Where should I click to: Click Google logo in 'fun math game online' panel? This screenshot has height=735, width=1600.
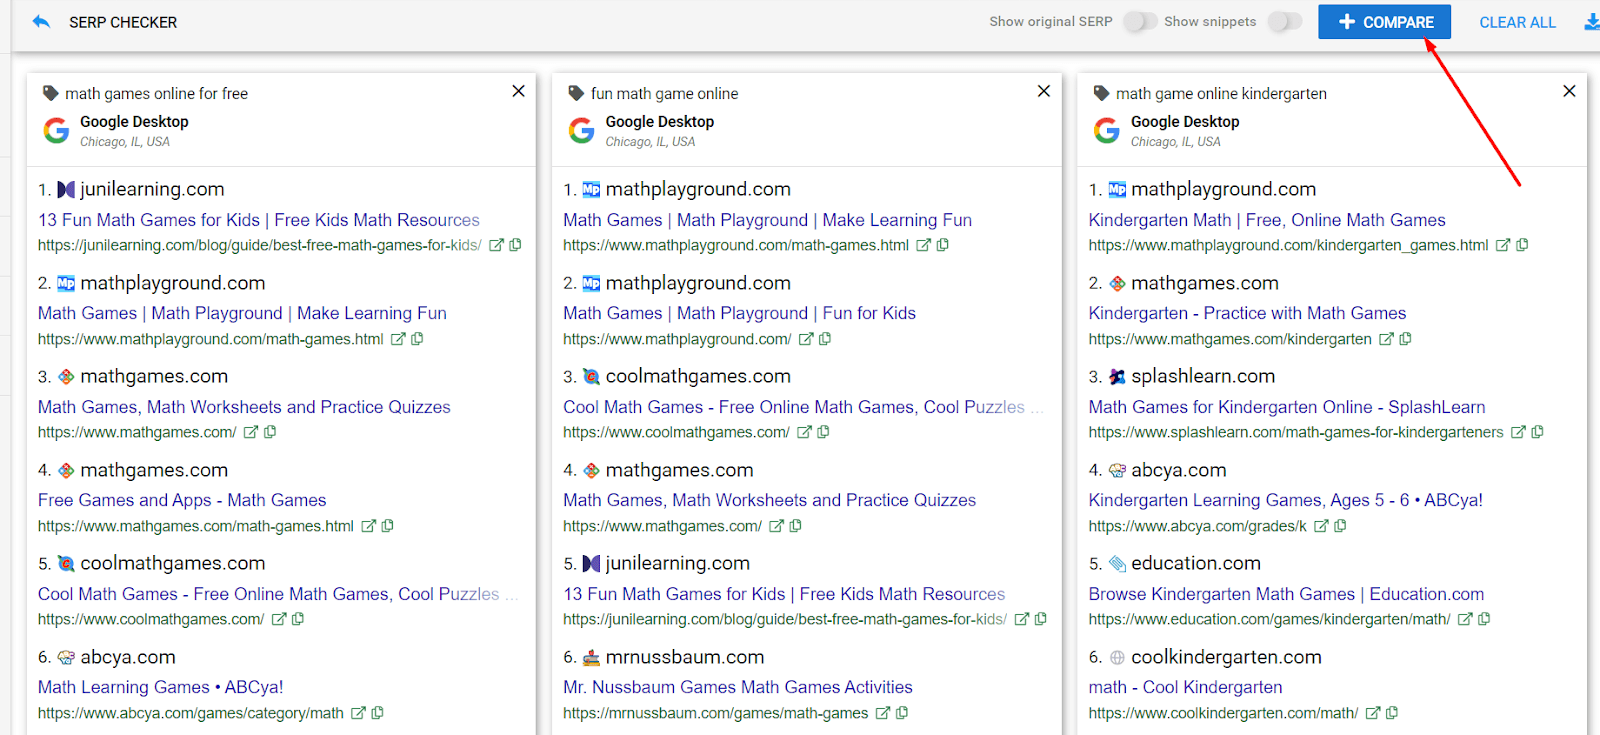coord(581,131)
